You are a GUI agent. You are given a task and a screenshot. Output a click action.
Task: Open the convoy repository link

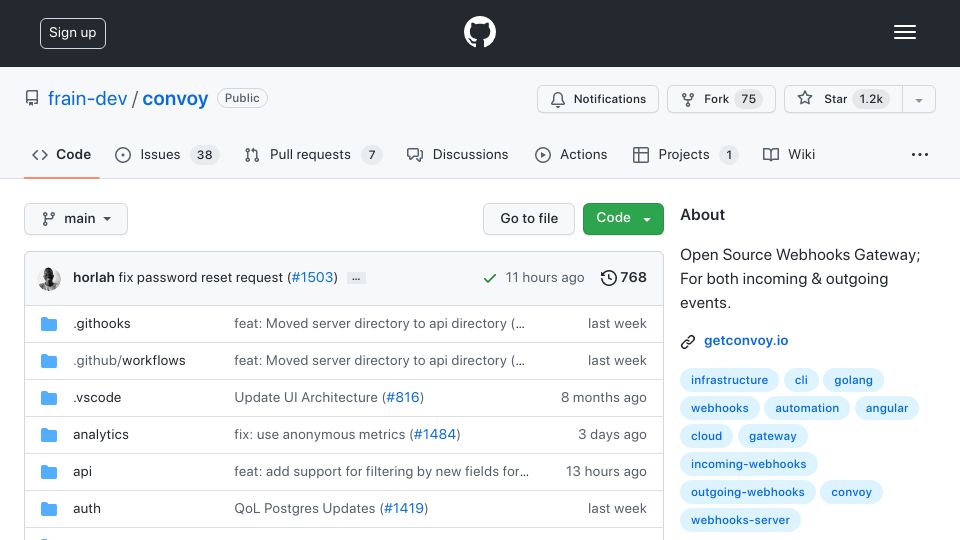(x=175, y=99)
